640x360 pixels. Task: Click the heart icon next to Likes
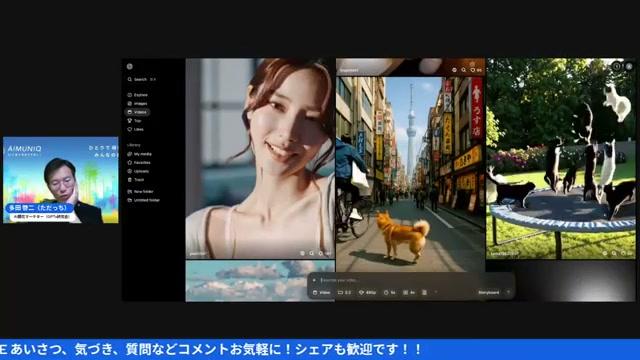click(130, 129)
